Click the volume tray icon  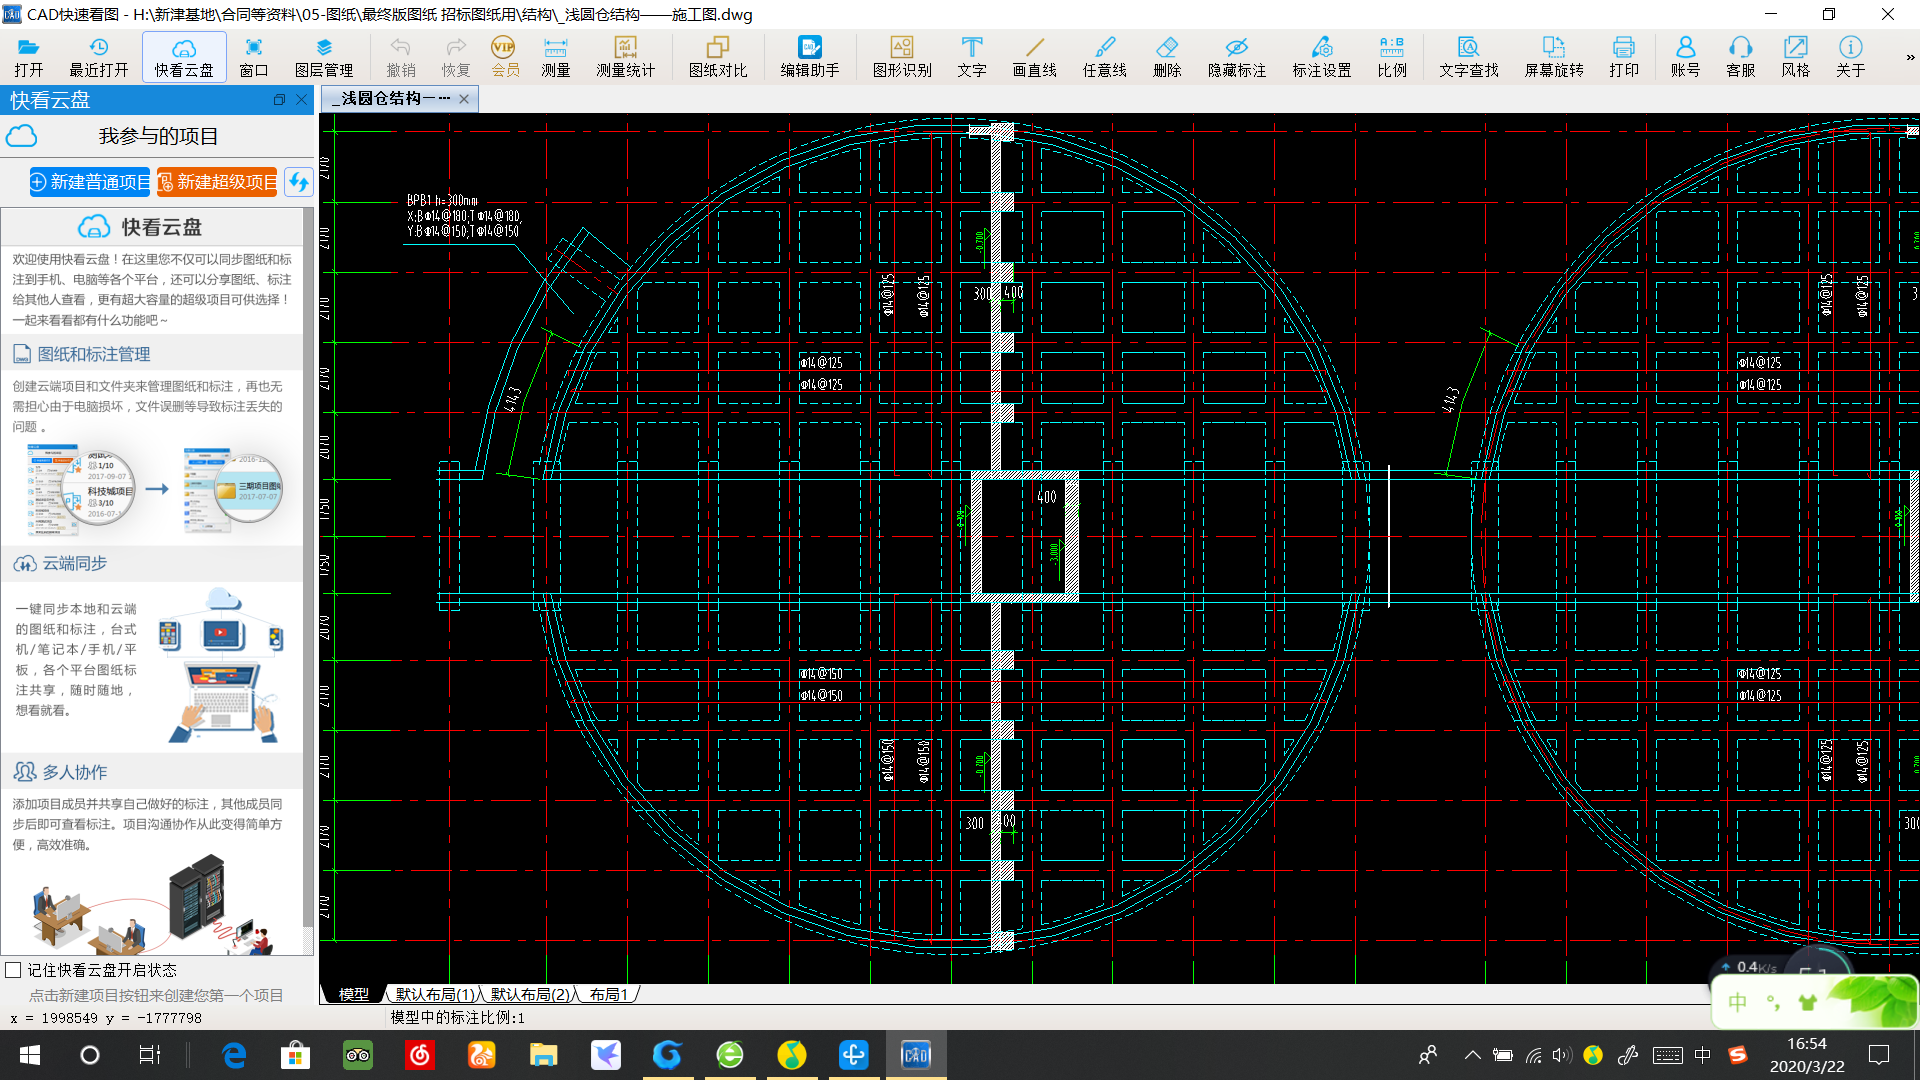[1562, 1055]
